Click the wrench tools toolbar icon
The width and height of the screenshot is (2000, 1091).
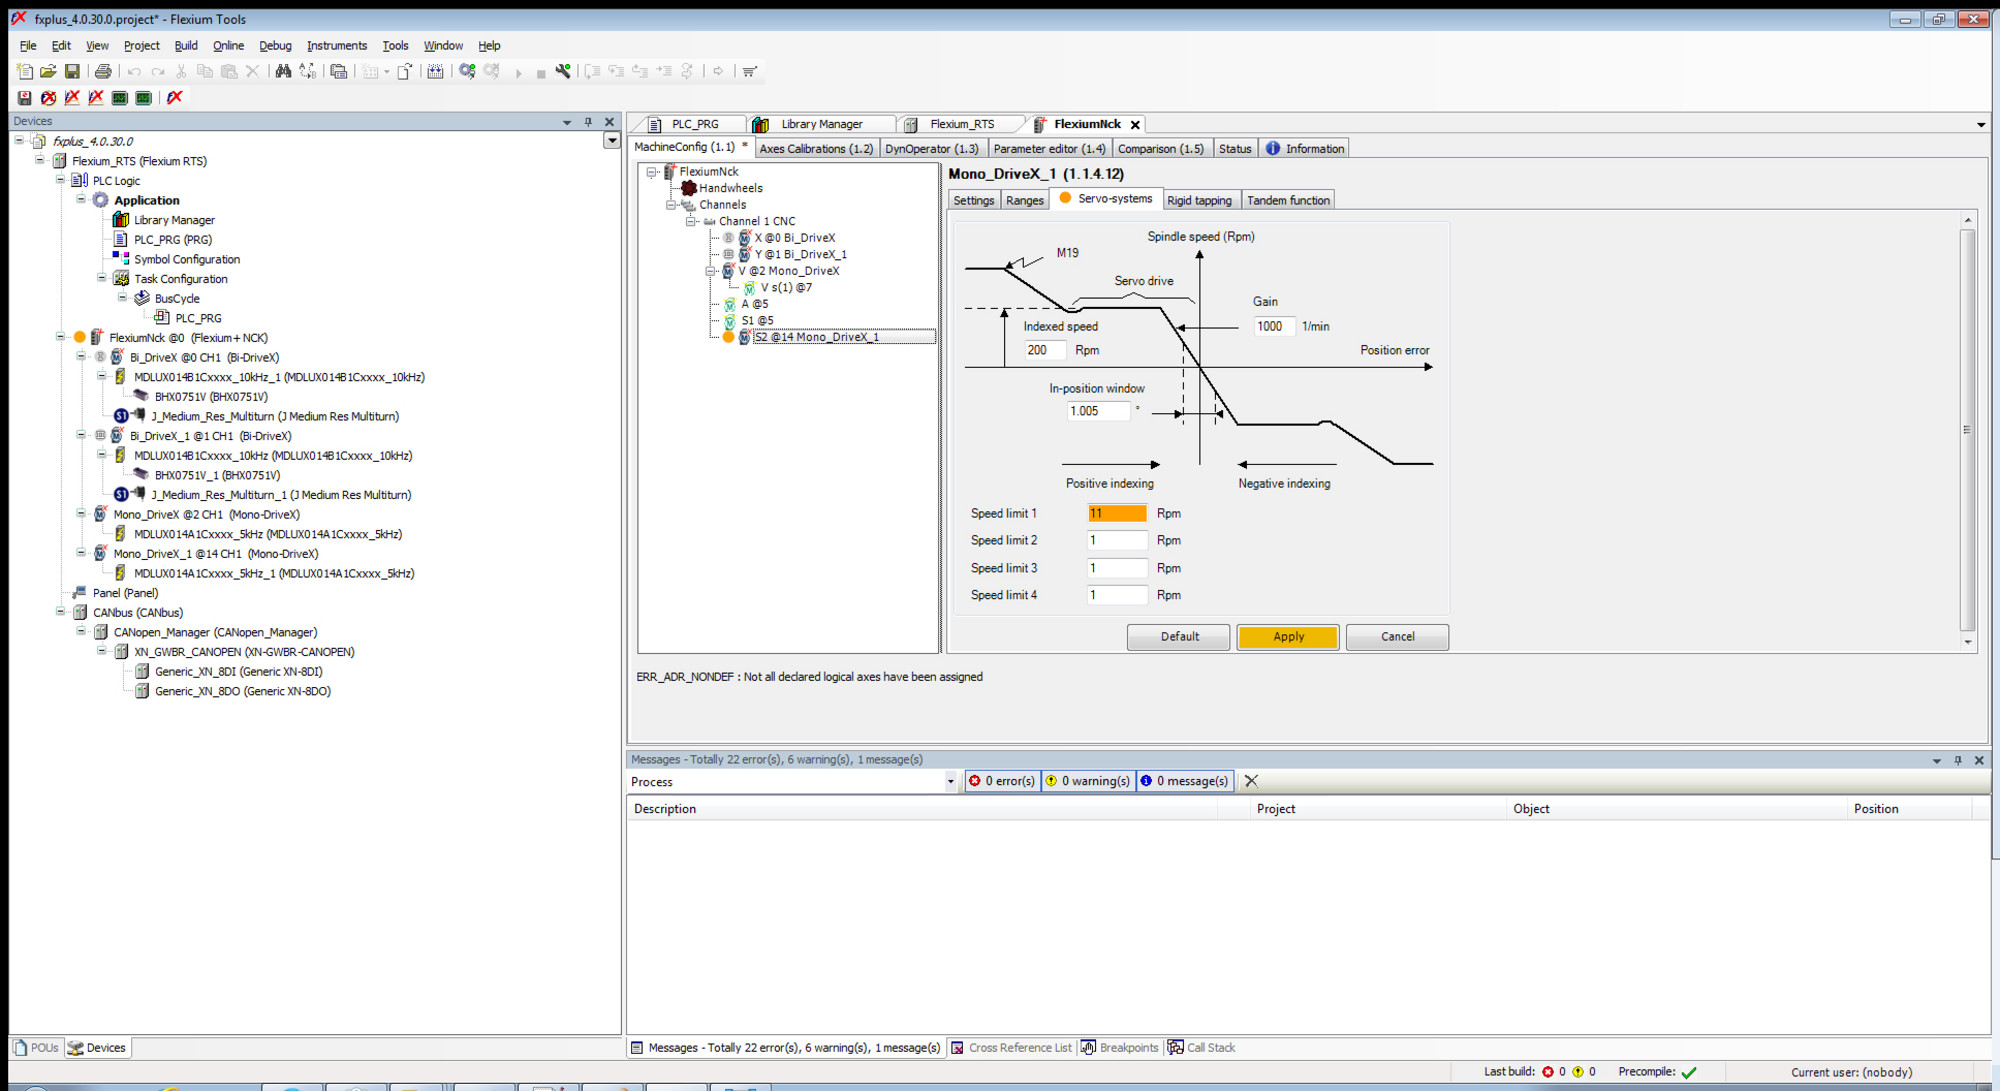[x=563, y=71]
